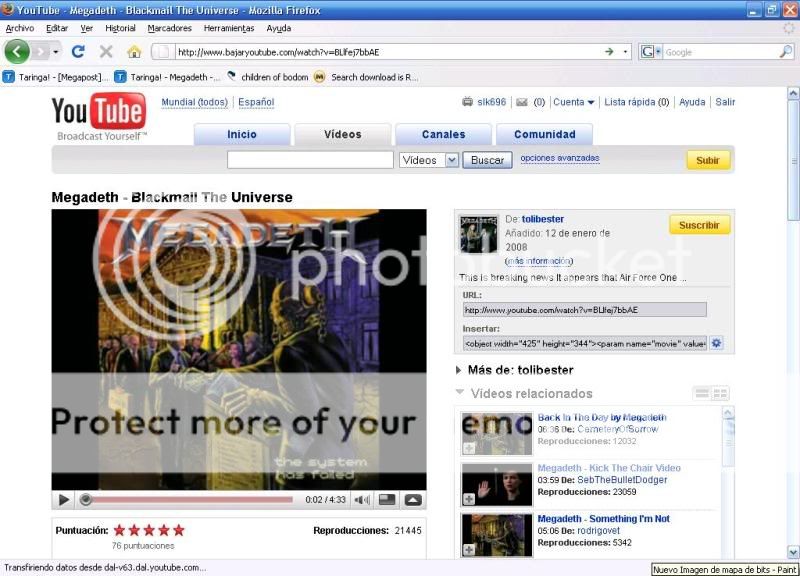Mute the video using the speaker icon
800x576 pixels.
pyautogui.click(x=362, y=500)
